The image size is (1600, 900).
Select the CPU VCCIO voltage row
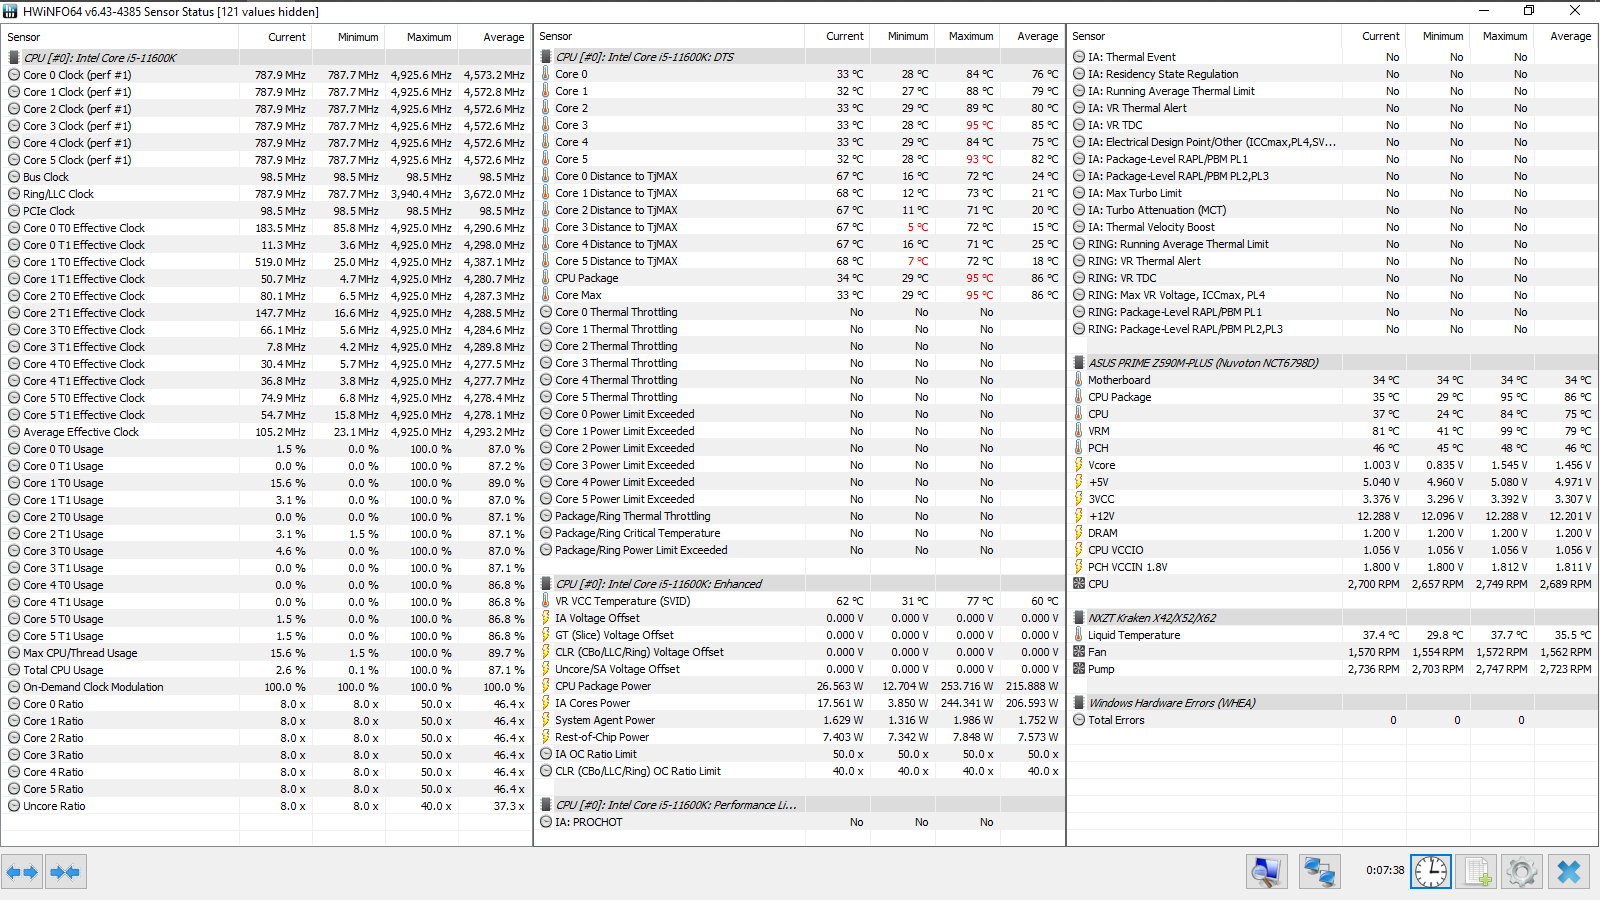[1332, 550]
